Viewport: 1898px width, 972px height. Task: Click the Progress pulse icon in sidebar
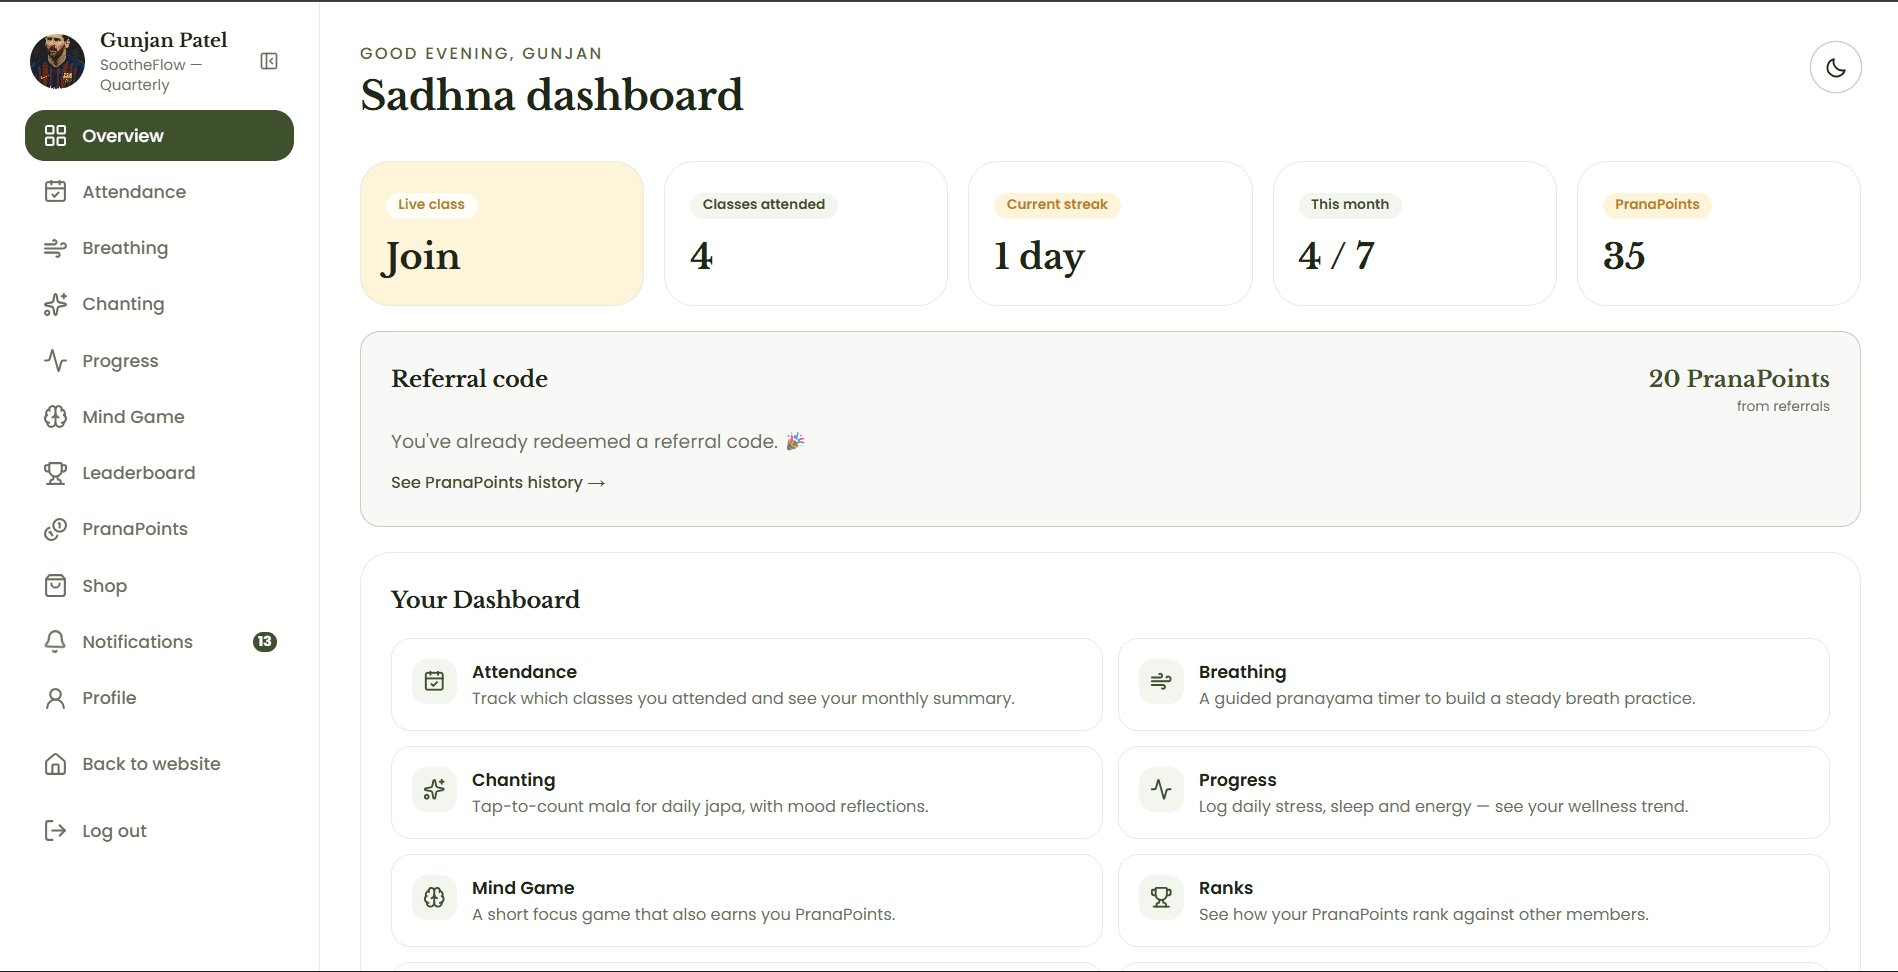coord(56,361)
